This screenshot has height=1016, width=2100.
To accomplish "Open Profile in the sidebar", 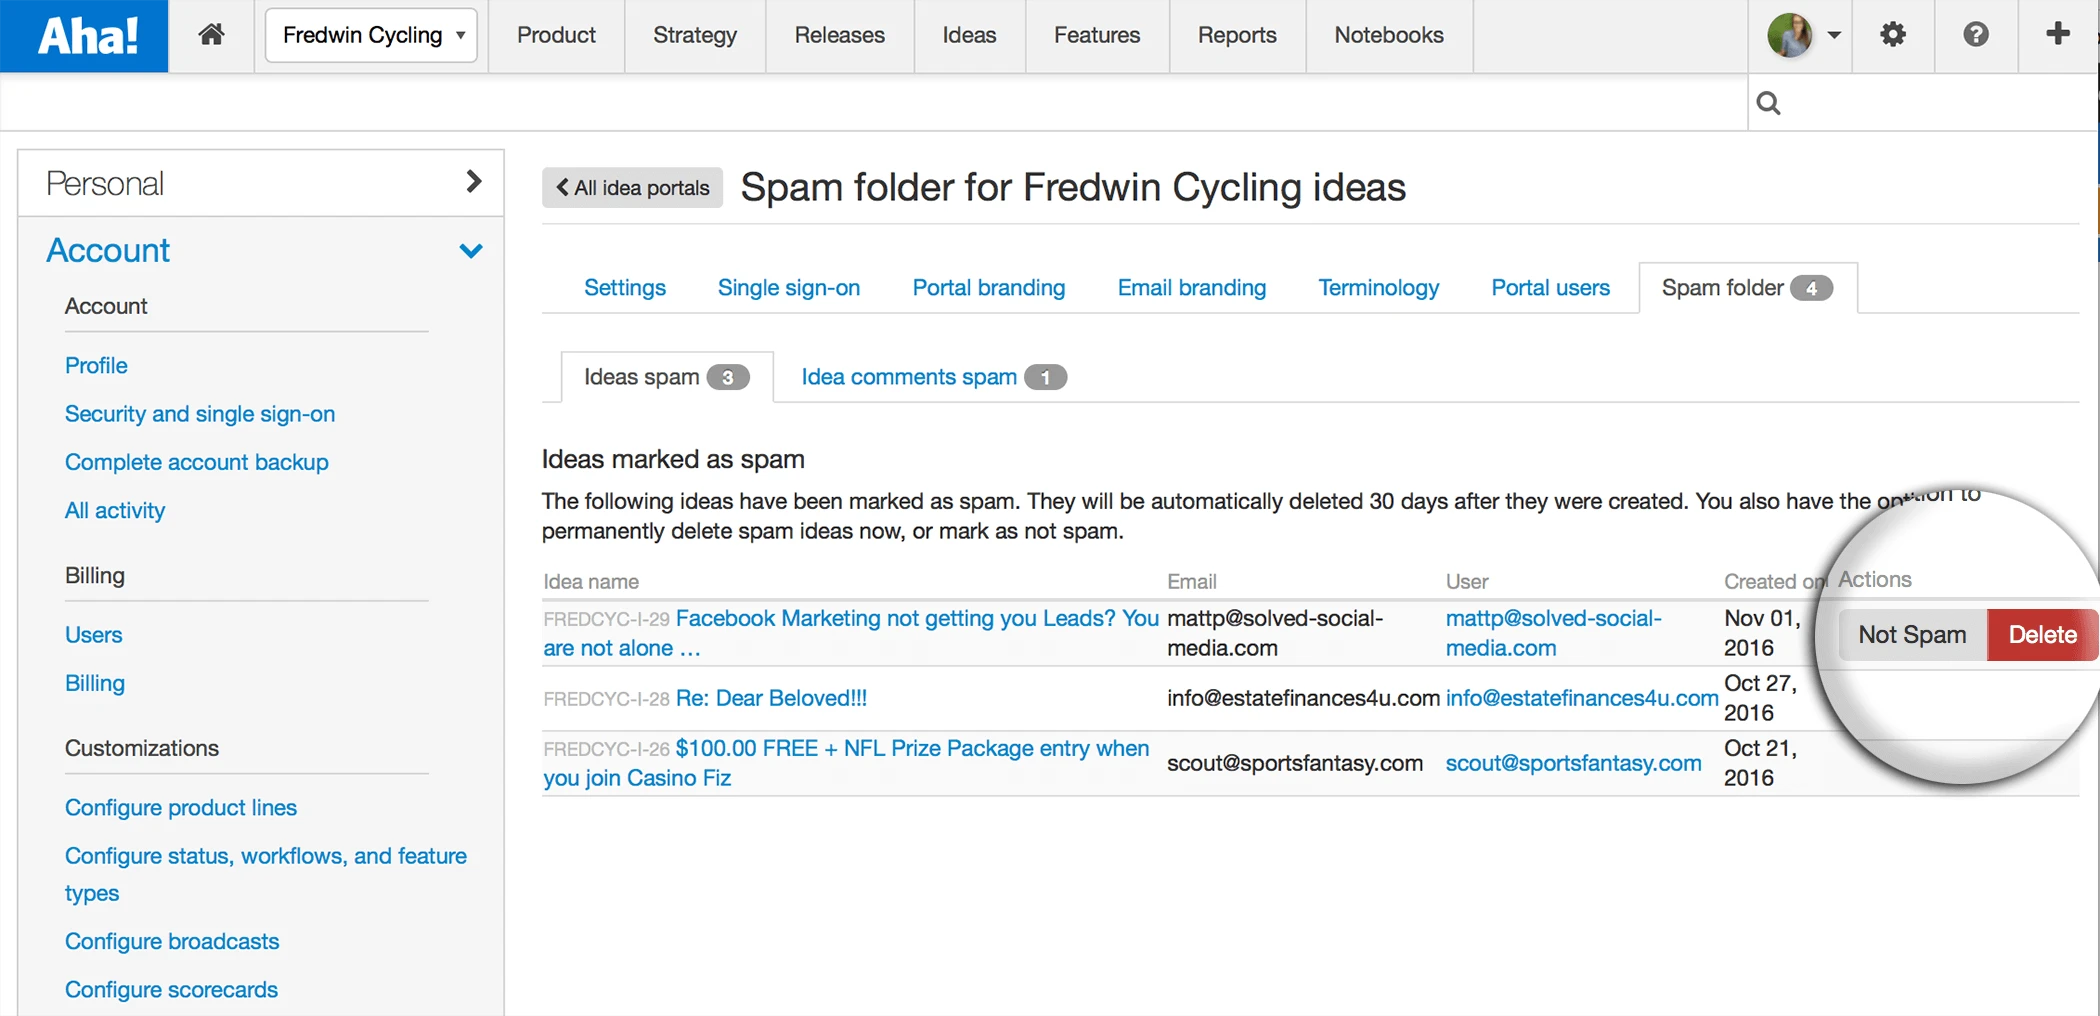I will pos(96,365).
